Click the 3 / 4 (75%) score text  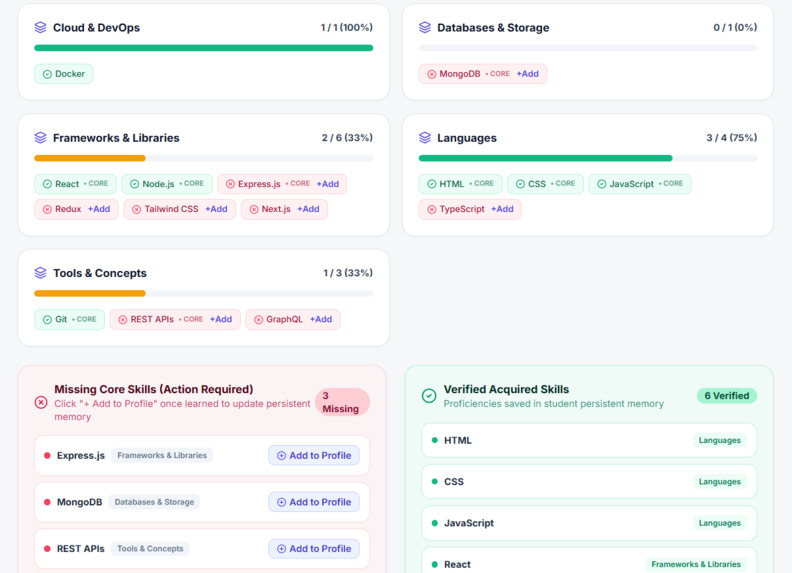731,137
